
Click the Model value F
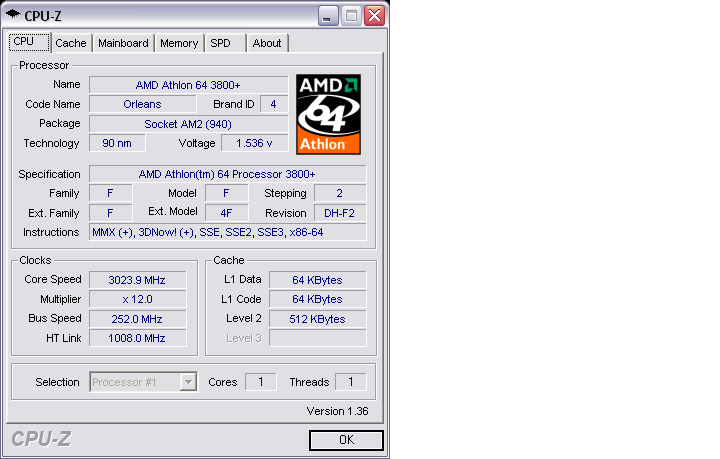click(x=226, y=193)
